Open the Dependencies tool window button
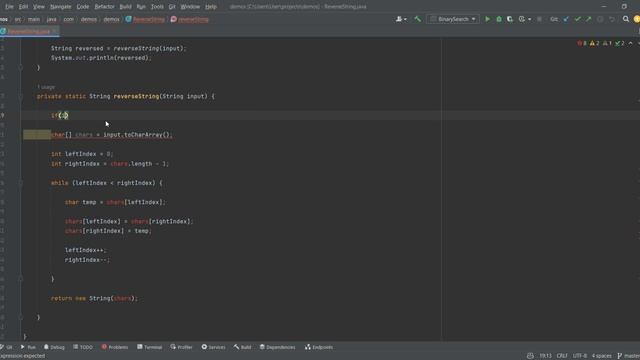The image size is (640, 360). point(278,347)
